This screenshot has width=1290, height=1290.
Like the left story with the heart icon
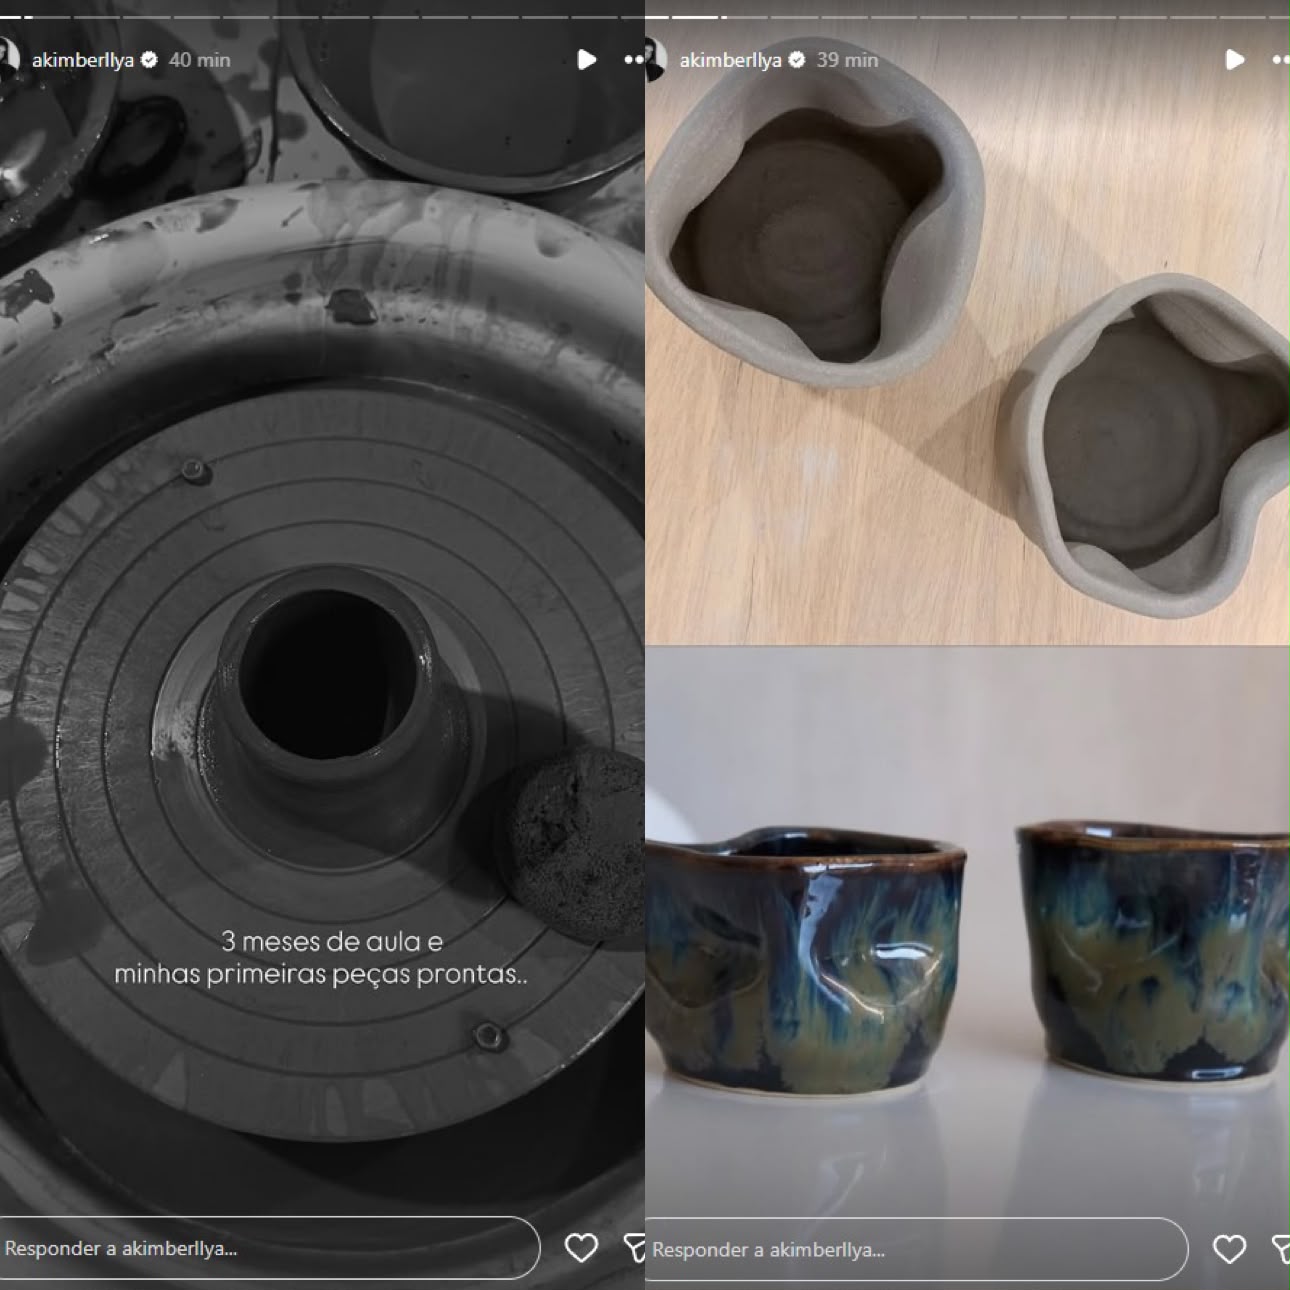(581, 1247)
